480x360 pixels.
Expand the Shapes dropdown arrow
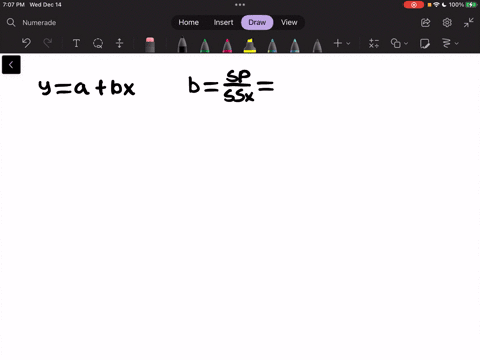coord(406,43)
